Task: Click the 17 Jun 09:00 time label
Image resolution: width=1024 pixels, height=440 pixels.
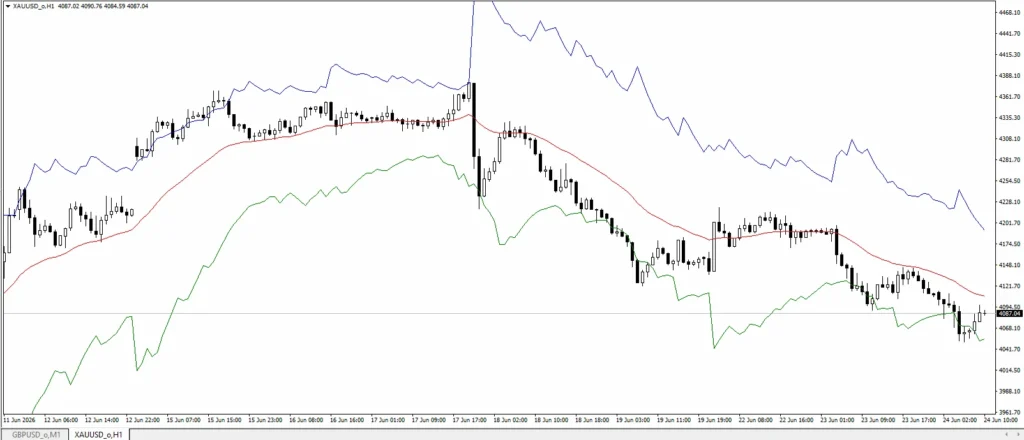Action: tap(430, 420)
